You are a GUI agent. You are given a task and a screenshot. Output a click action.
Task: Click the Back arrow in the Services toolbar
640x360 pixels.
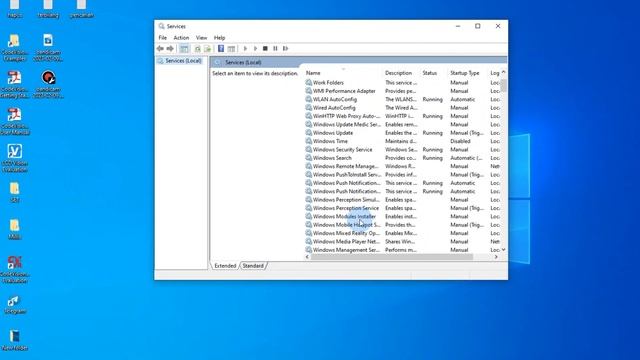coord(160,49)
